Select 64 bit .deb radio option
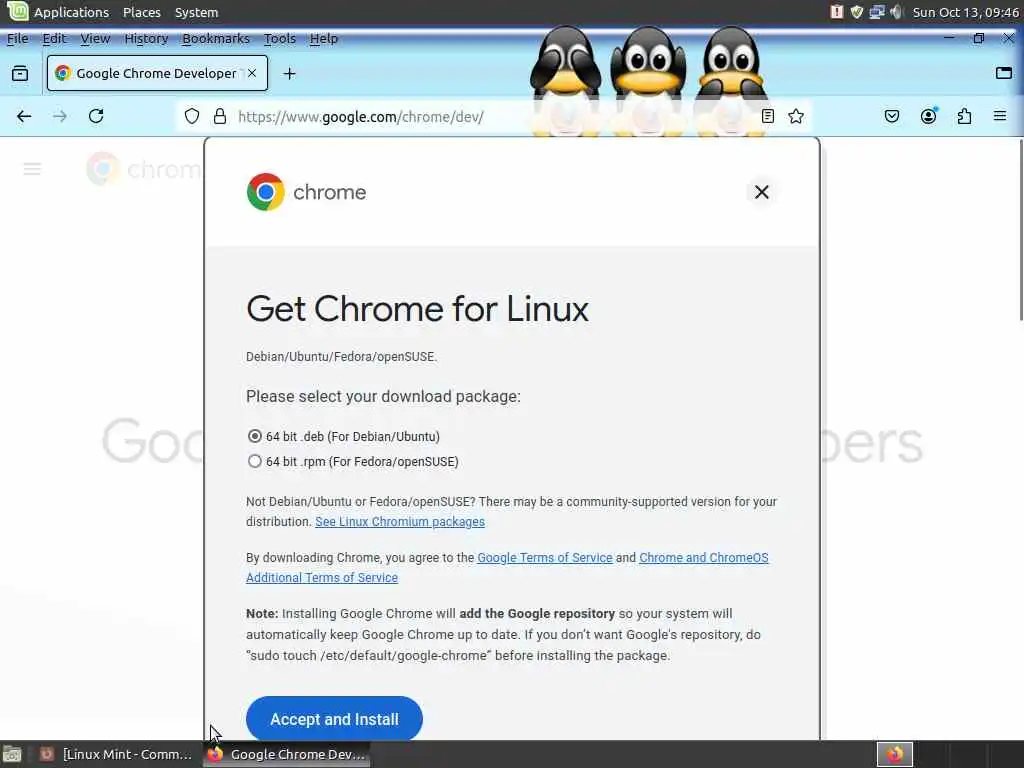The height and width of the screenshot is (768, 1024). tap(255, 436)
